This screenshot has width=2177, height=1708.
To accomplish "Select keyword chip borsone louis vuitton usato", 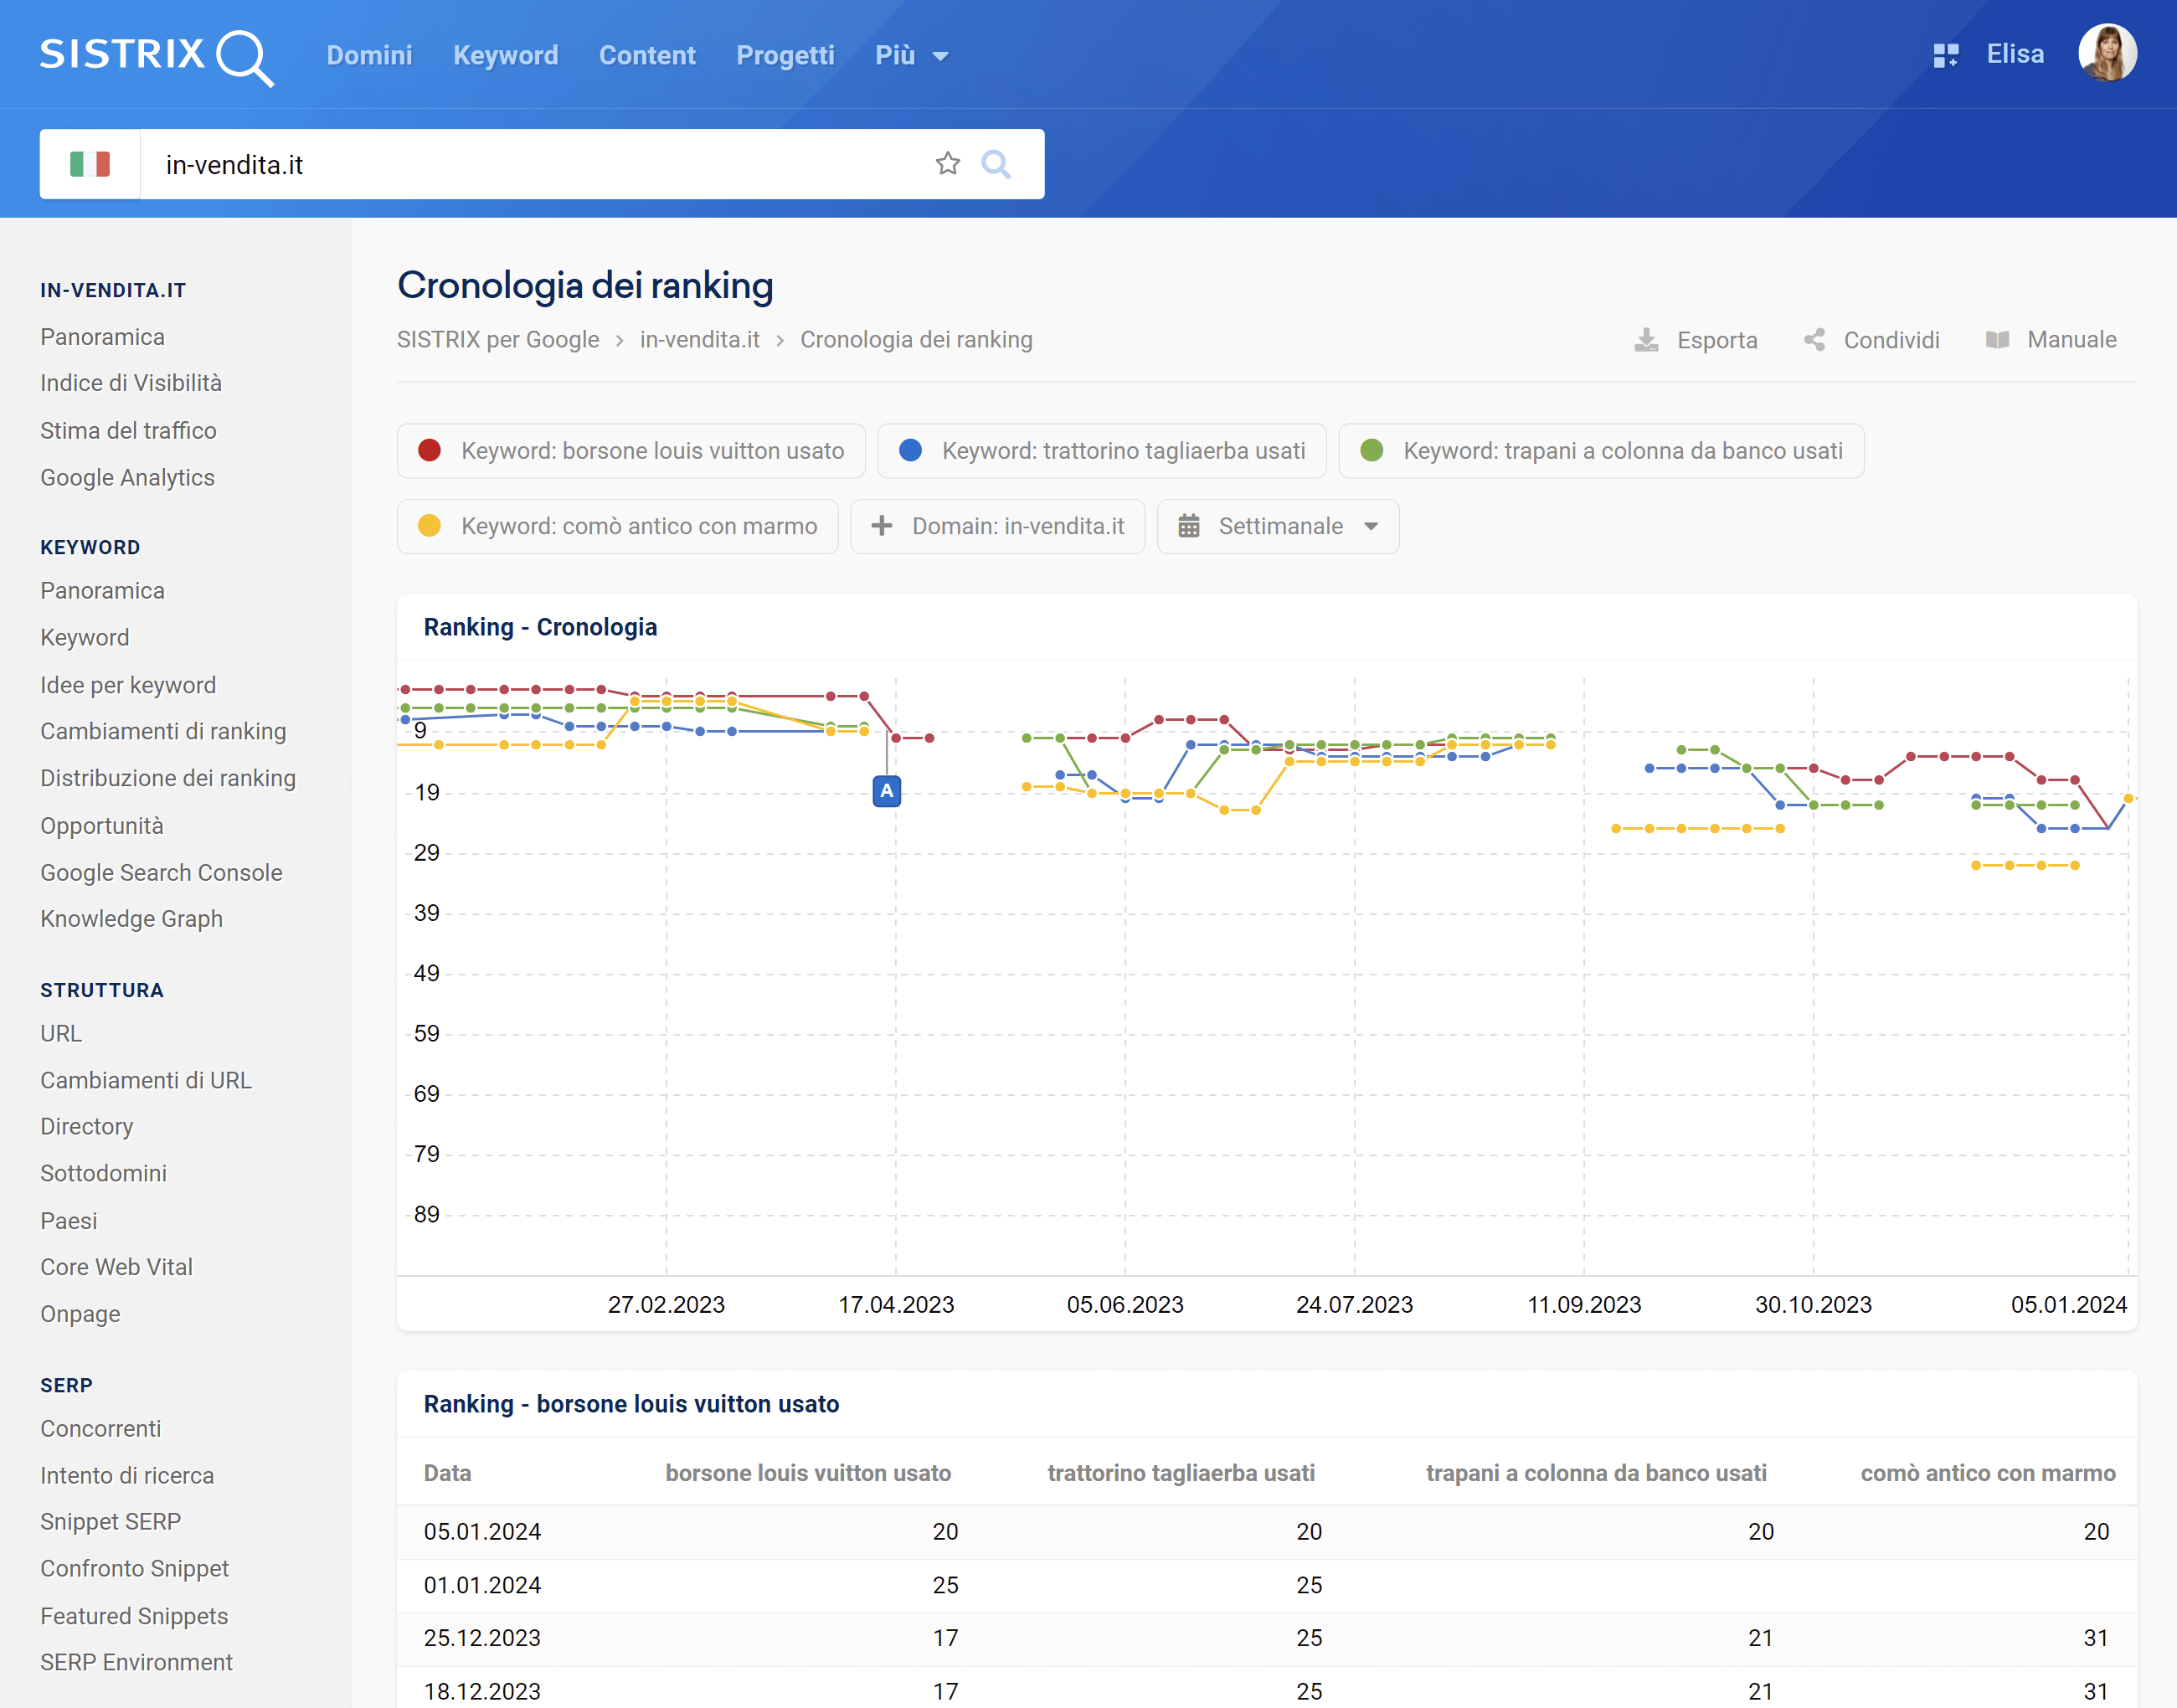I will pyautogui.click(x=631, y=451).
